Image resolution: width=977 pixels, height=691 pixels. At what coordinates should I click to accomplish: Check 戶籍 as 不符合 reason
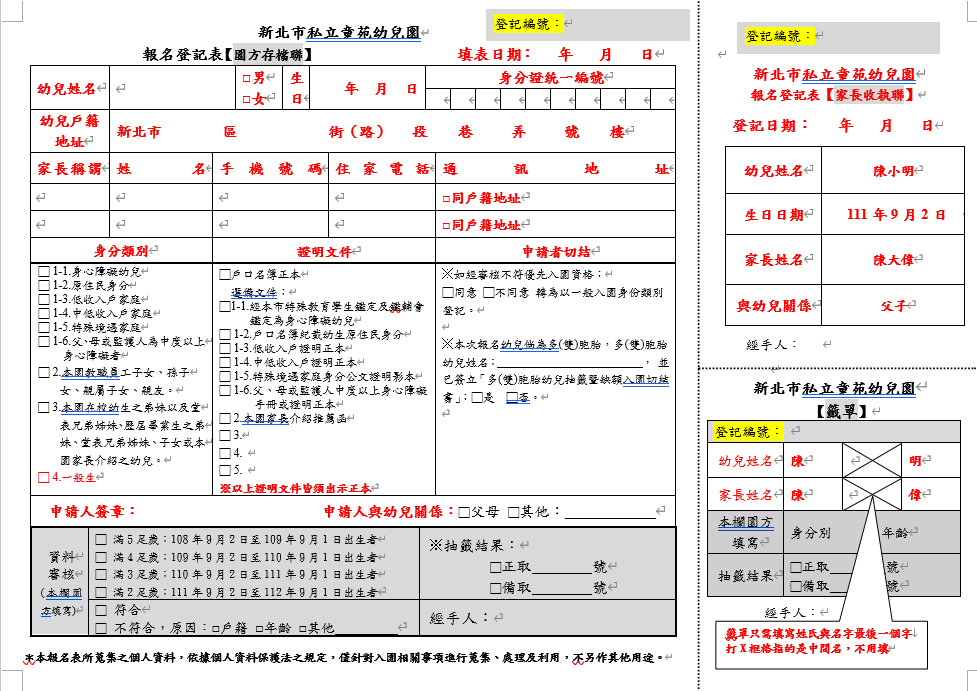pos(216,629)
